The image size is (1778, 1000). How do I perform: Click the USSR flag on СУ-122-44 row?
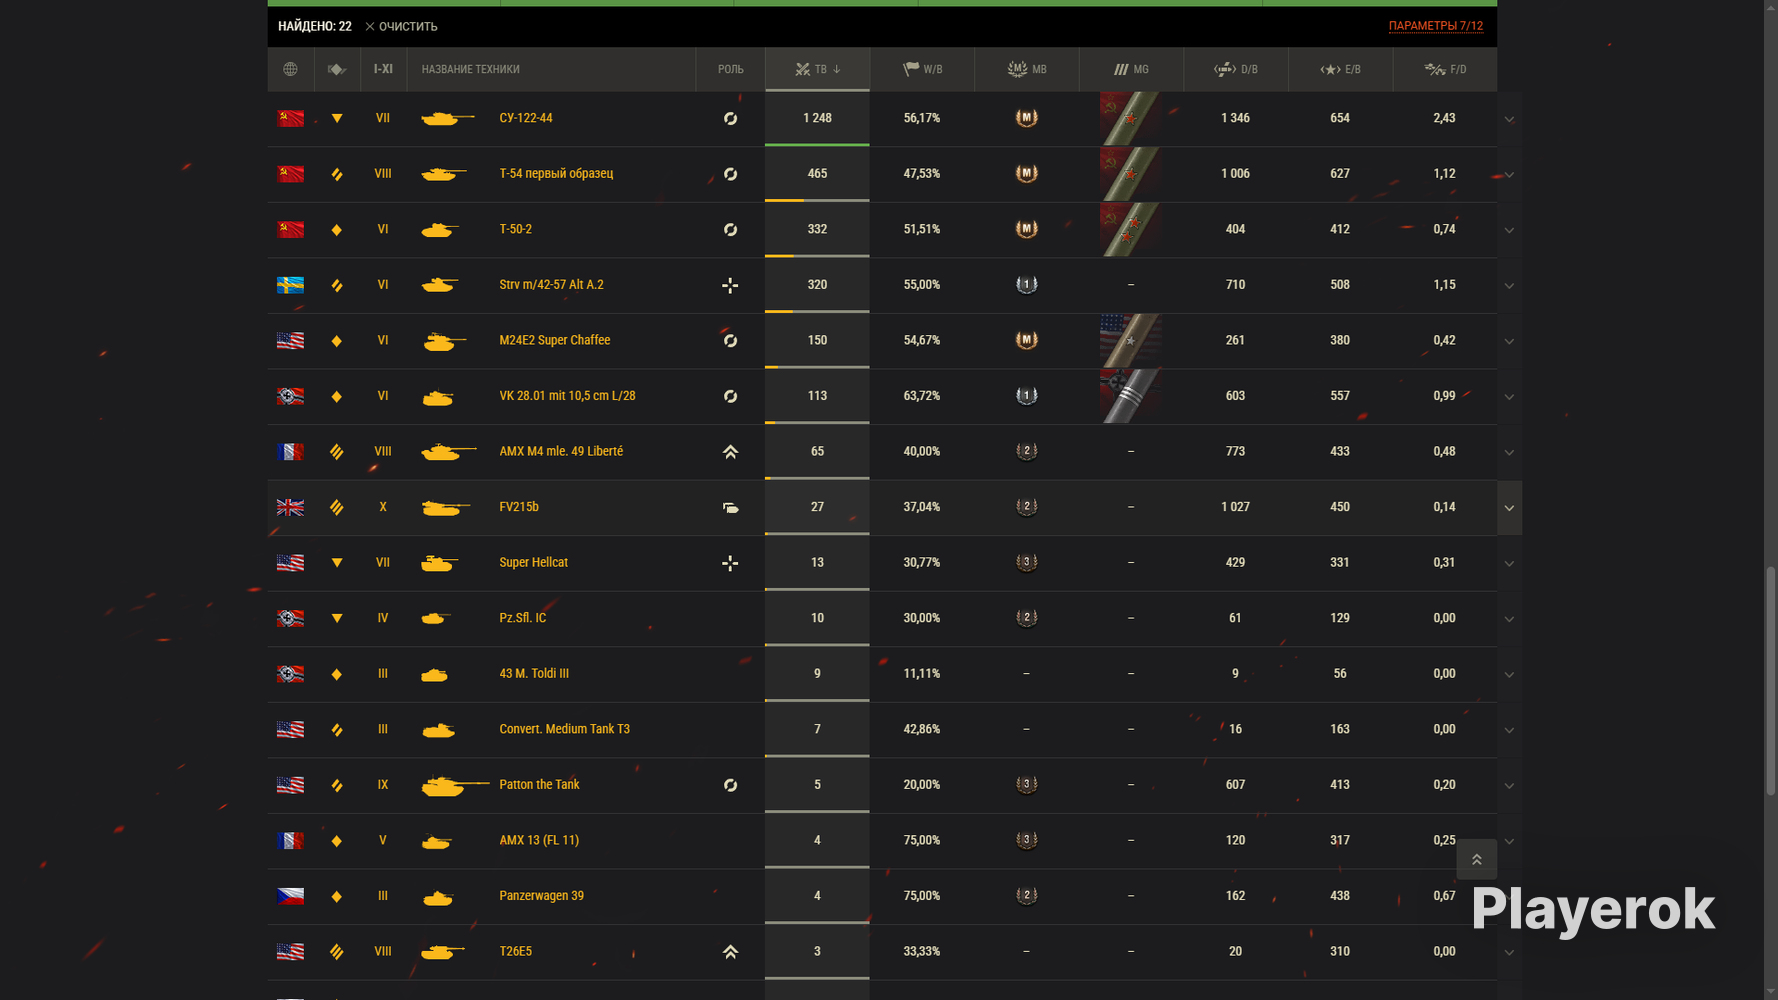[290, 118]
